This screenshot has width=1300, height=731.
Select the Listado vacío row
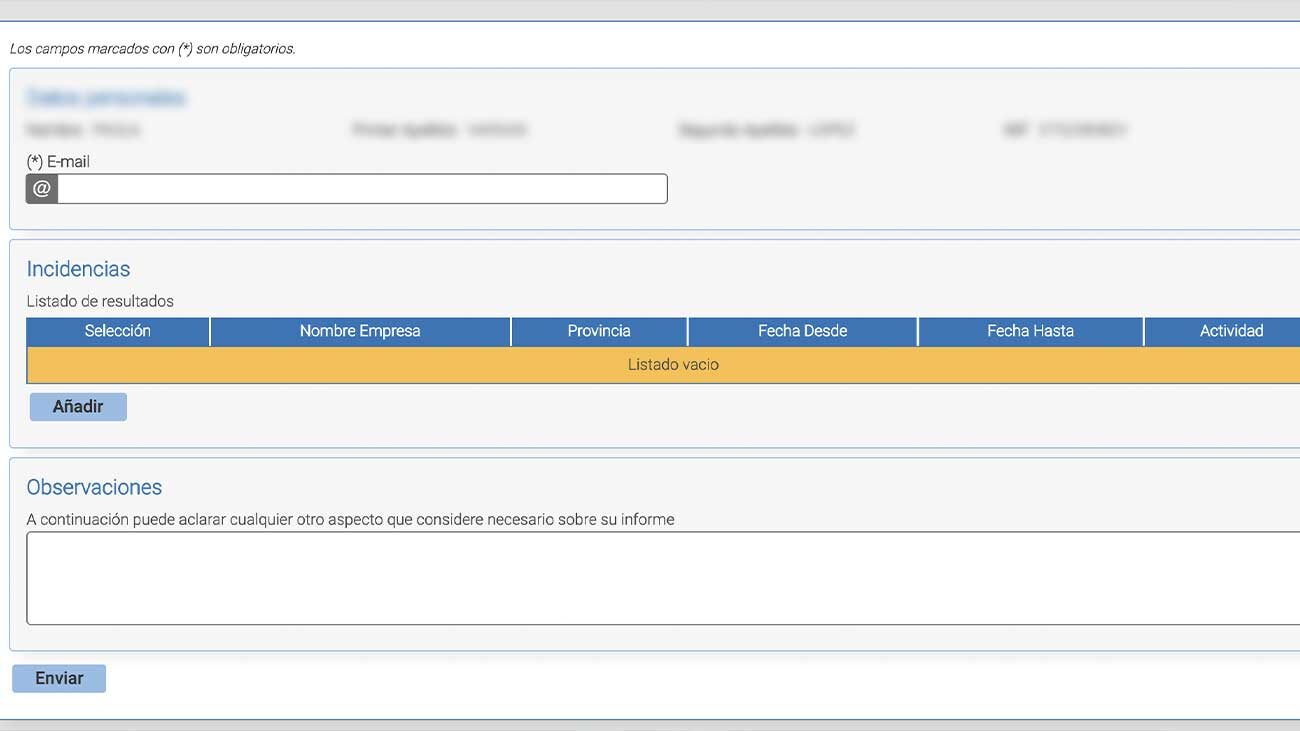point(672,364)
